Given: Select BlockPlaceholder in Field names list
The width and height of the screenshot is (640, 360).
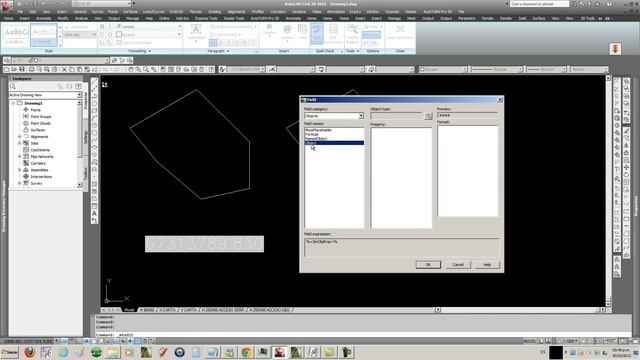Looking at the screenshot, I should tap(318, 130).
